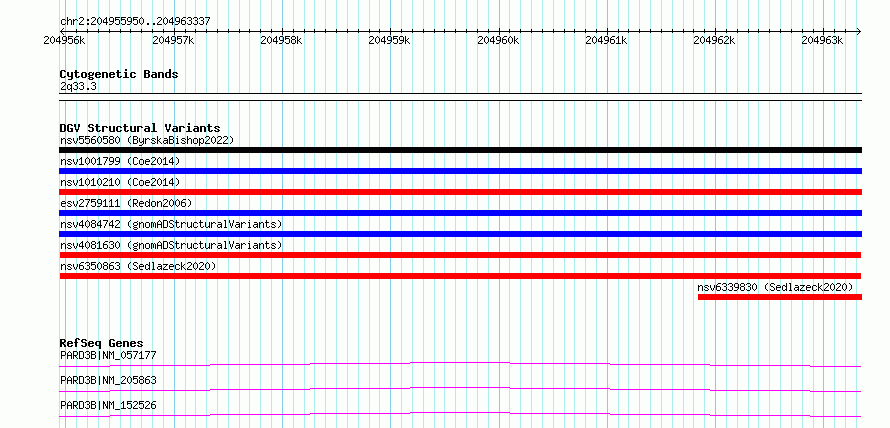Click the Cytogenetic Bands track title
This screenshot has height=428, width=890.
coord(119,74)
